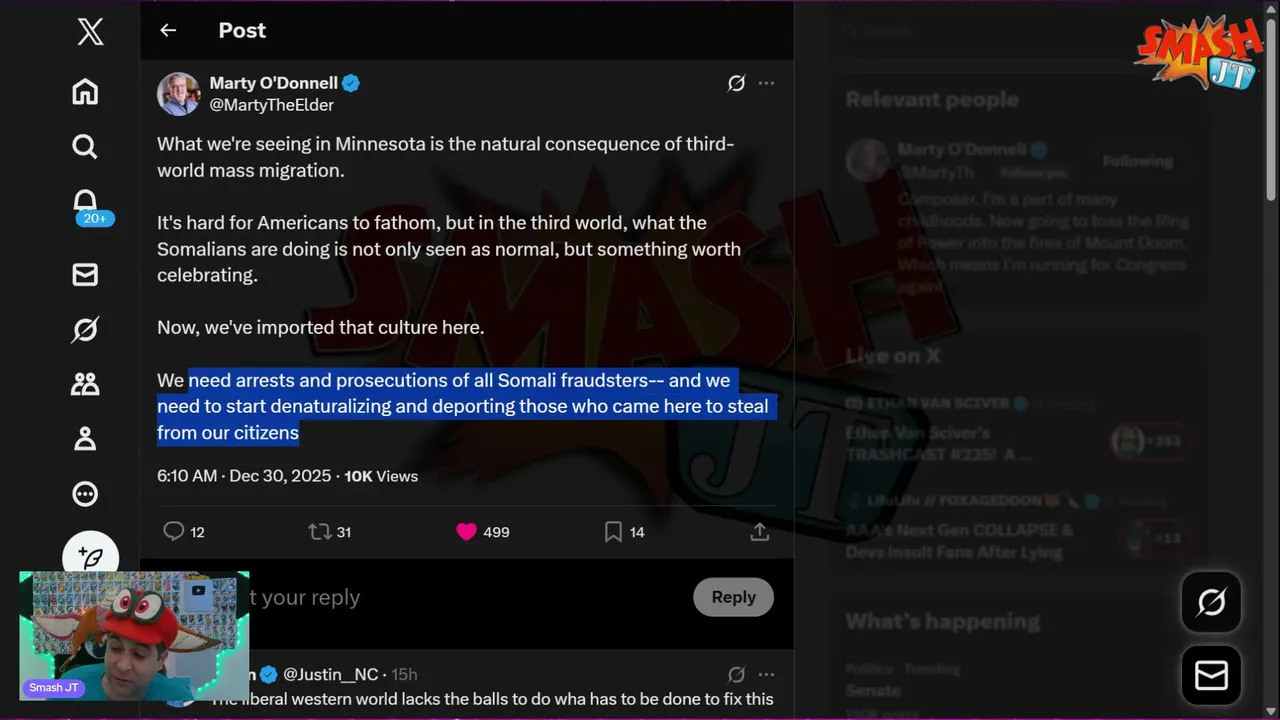Open Direct Messages in the sidebar

click(x=85, y=275)
